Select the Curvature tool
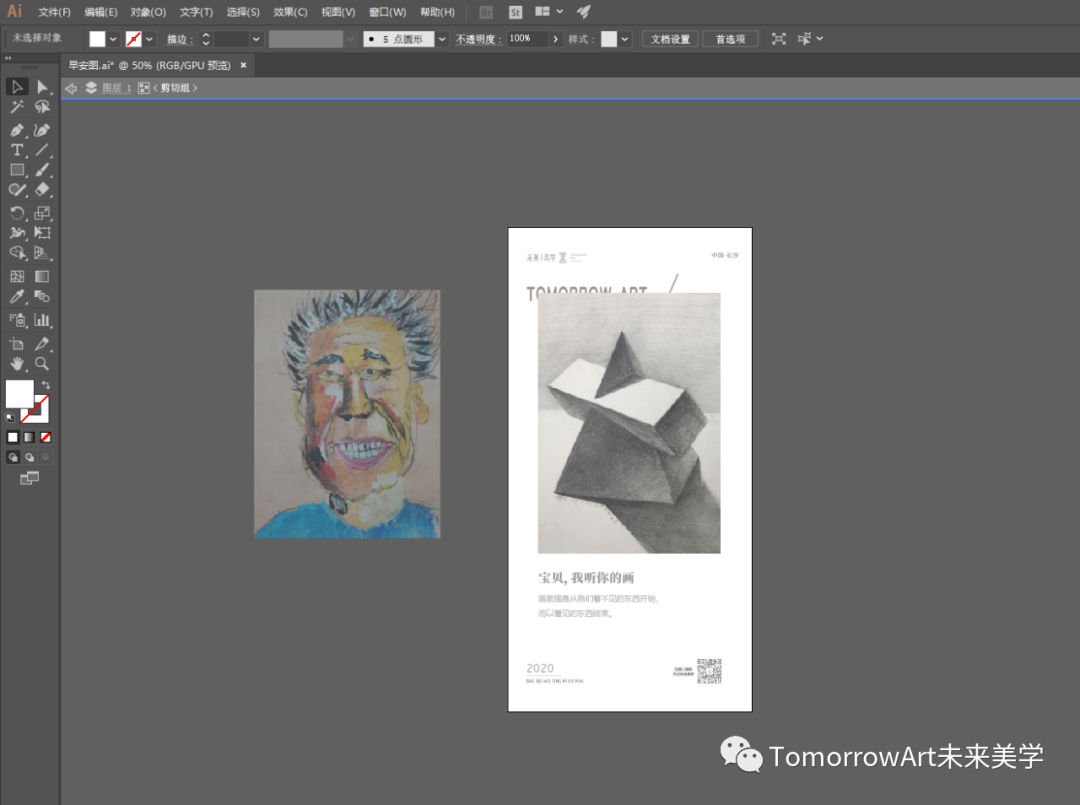This screenshot has height=805, width=1080. tap(42, 130)
